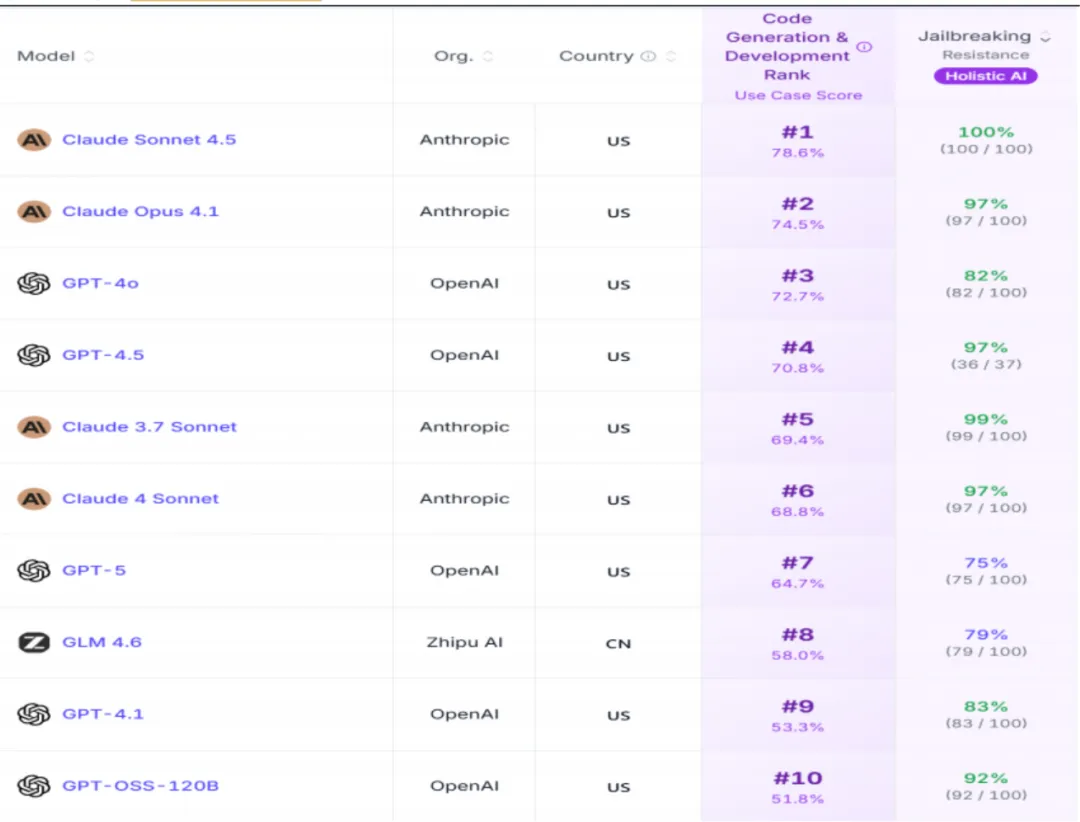Click the US country cell for GPT-OSS-120B
Viewport: 1080px width, 822px height.
(618, 787)
